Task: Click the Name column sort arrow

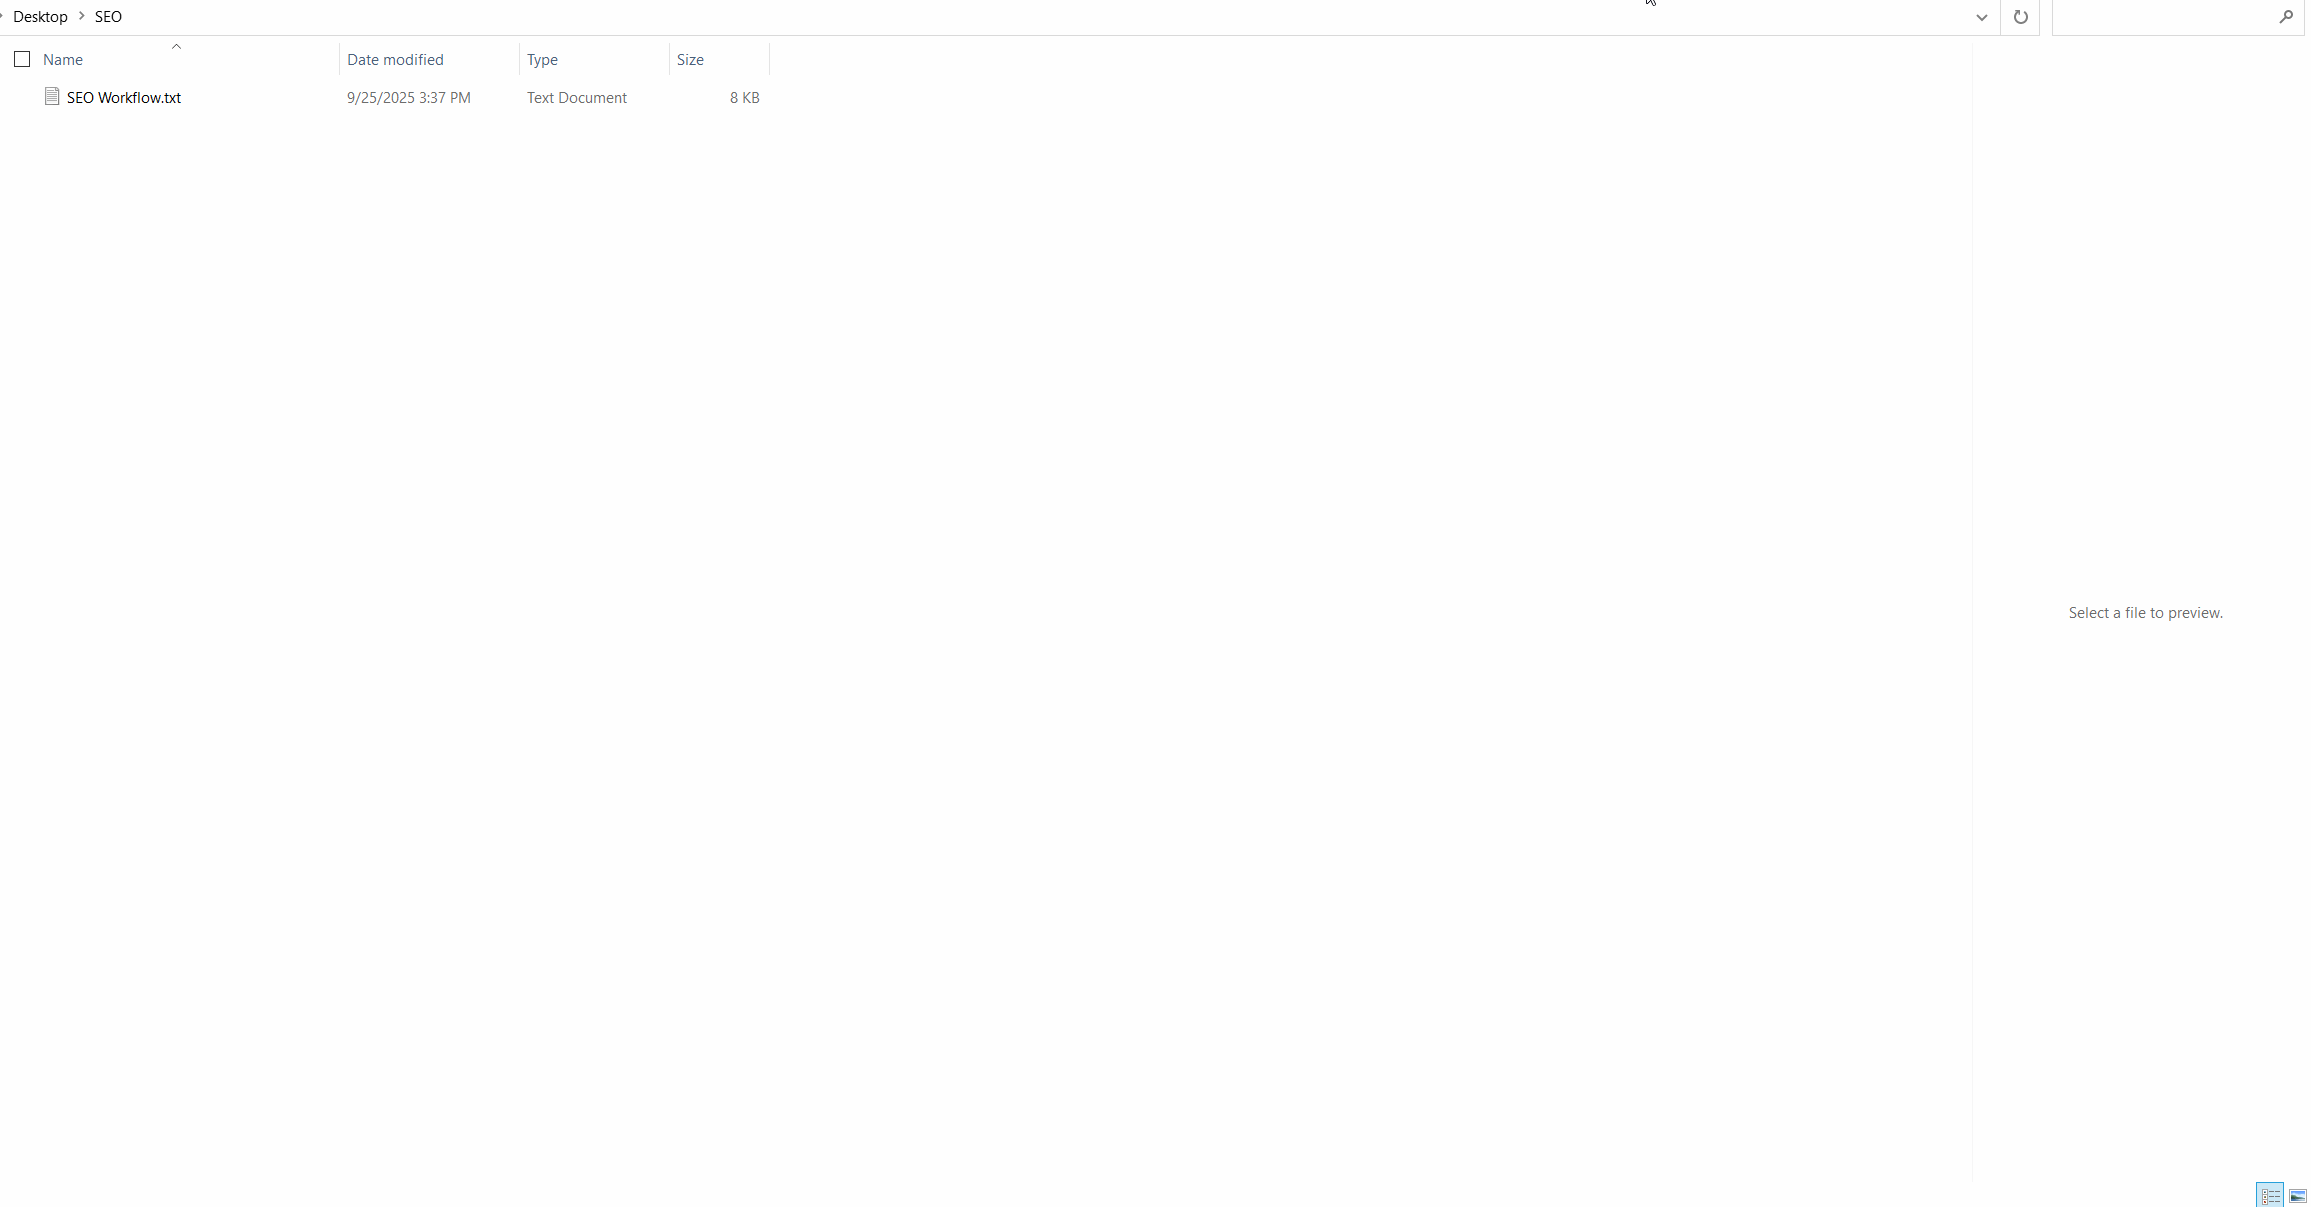Action: pyautogui.click(x=176, y=47)
